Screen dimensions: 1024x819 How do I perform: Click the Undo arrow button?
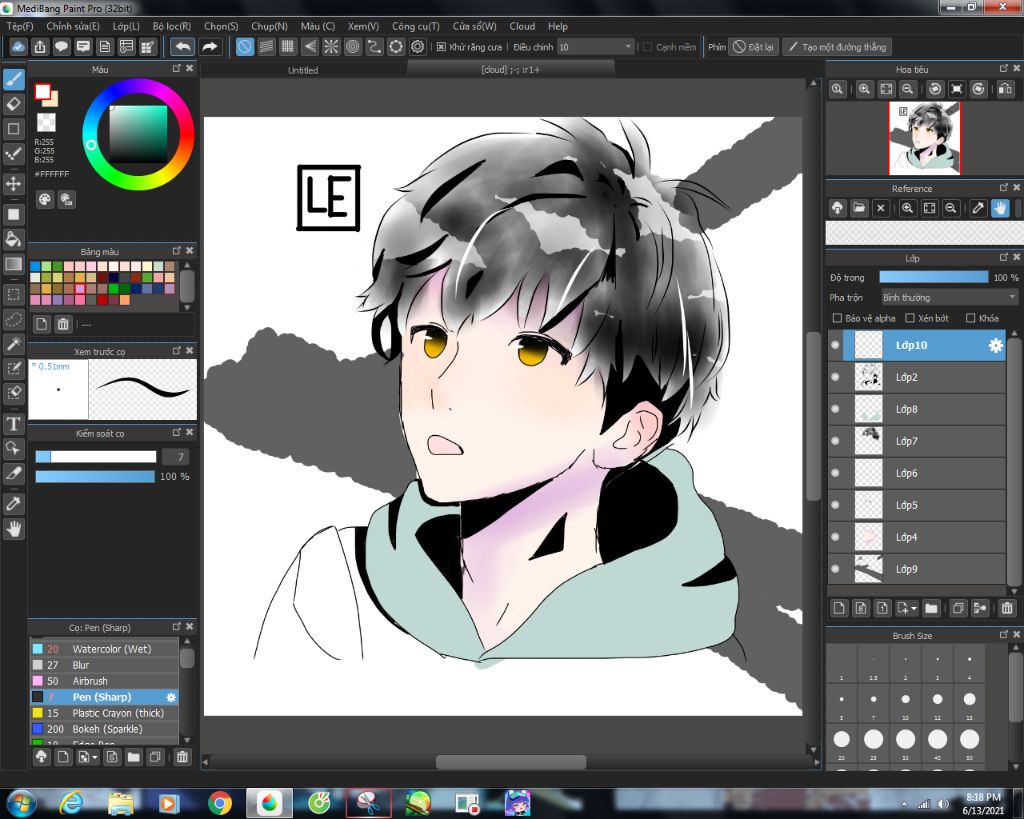click(183, 46)
